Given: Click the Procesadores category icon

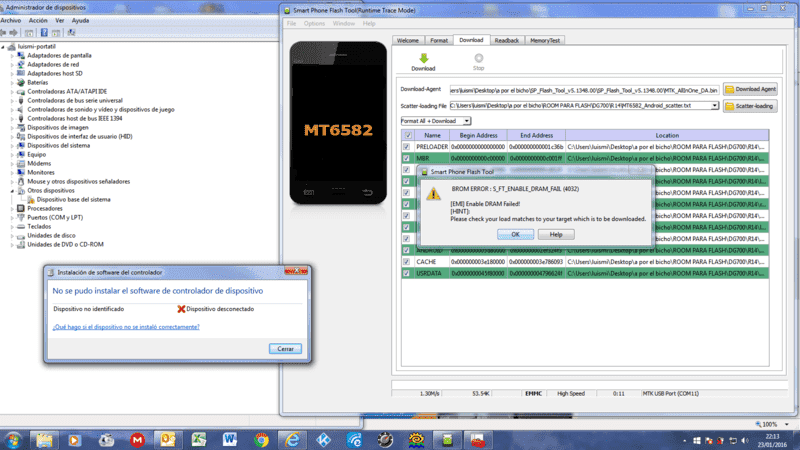Looking at the screenshot, I should tap(21, 208).
